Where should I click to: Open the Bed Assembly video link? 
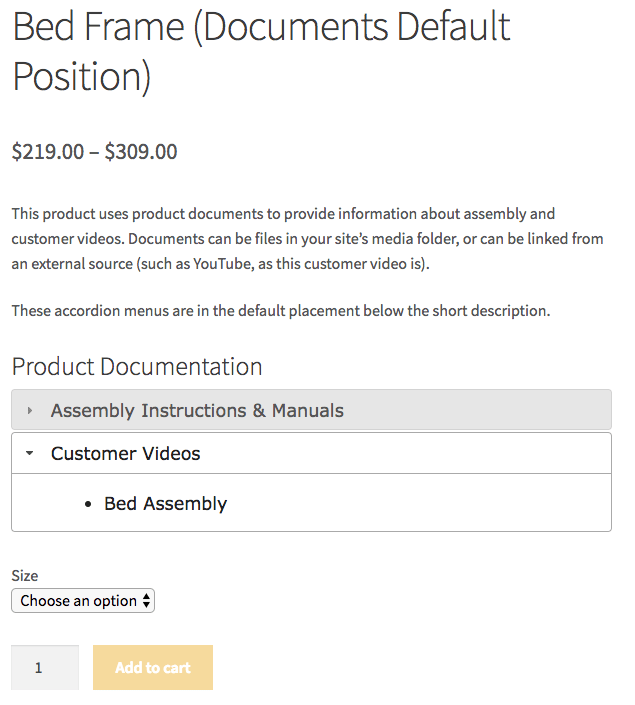pyautogui.click(x=165, y=504)
